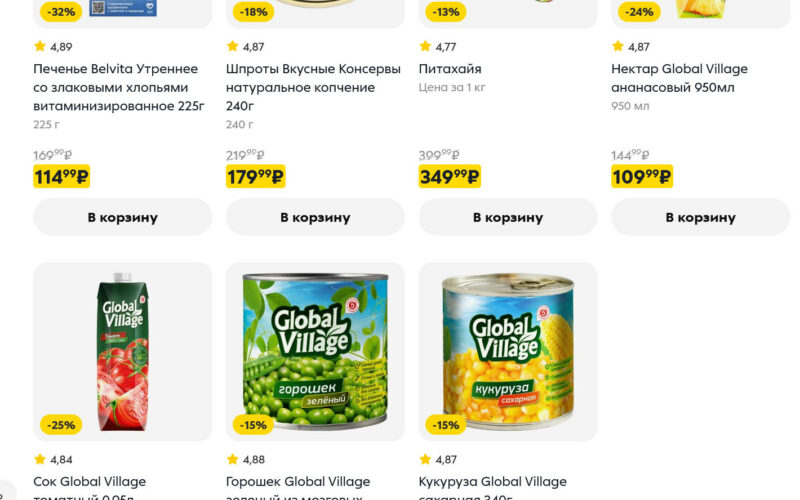This screenshot has width=800, height=500.
Task: Click the -15% discount badge on the corn can
Action: coord(446,425)
